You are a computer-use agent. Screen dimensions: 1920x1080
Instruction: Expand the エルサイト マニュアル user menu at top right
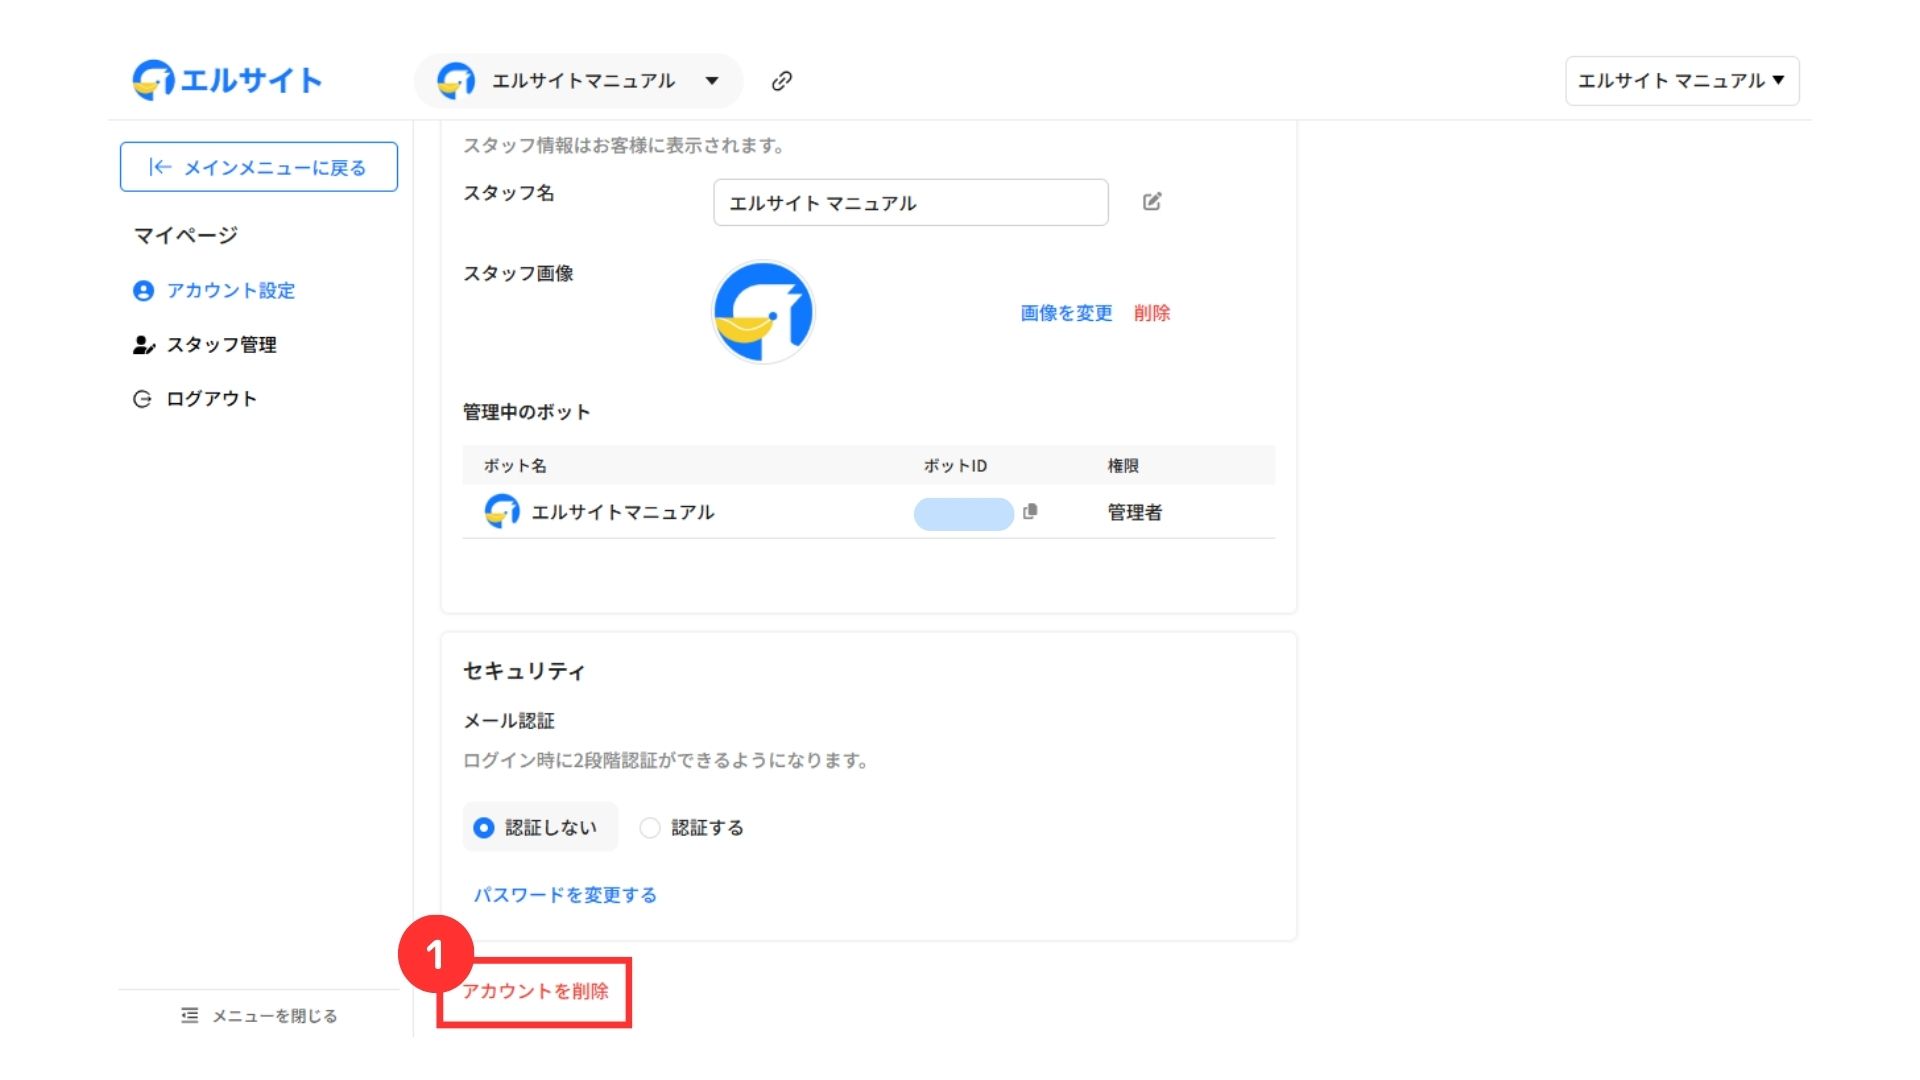[1681, 81]
